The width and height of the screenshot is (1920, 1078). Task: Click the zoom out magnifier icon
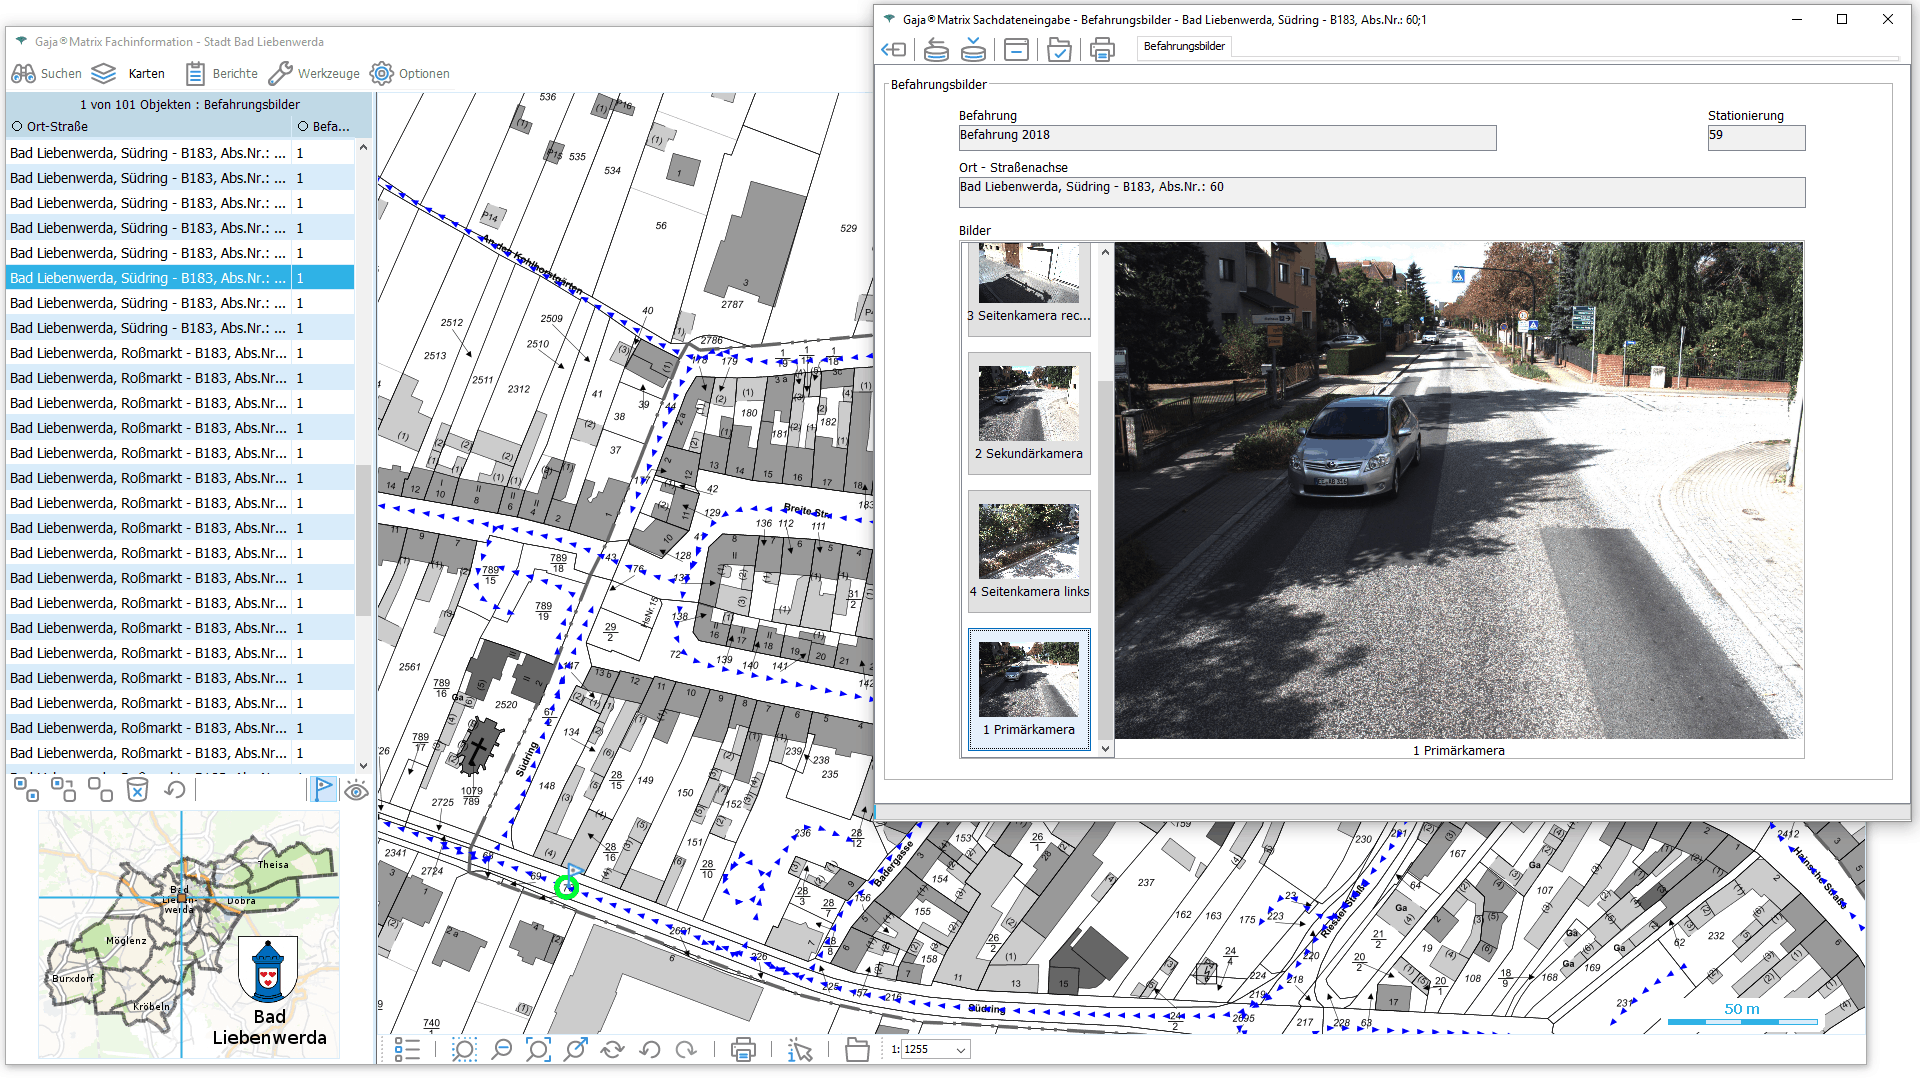tap(501, 1049)
